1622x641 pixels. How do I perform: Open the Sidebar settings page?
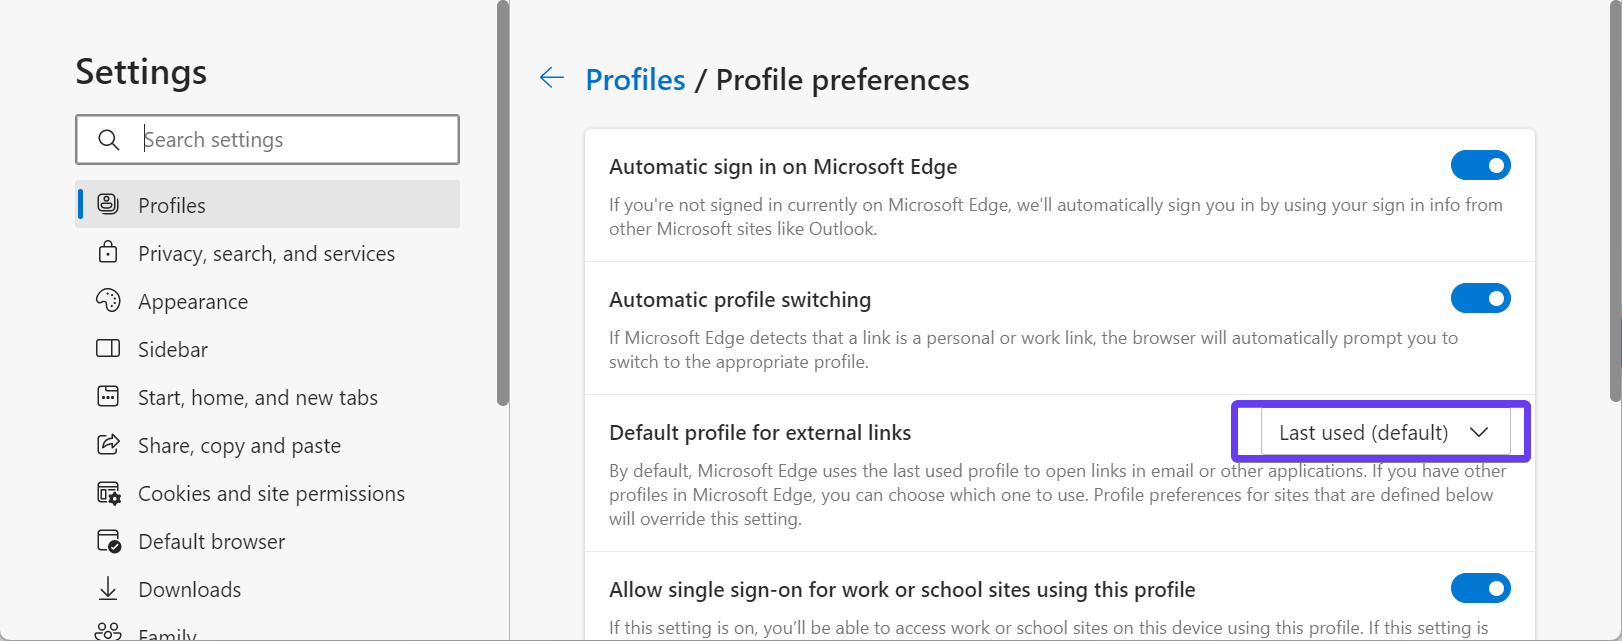point(268,349)
